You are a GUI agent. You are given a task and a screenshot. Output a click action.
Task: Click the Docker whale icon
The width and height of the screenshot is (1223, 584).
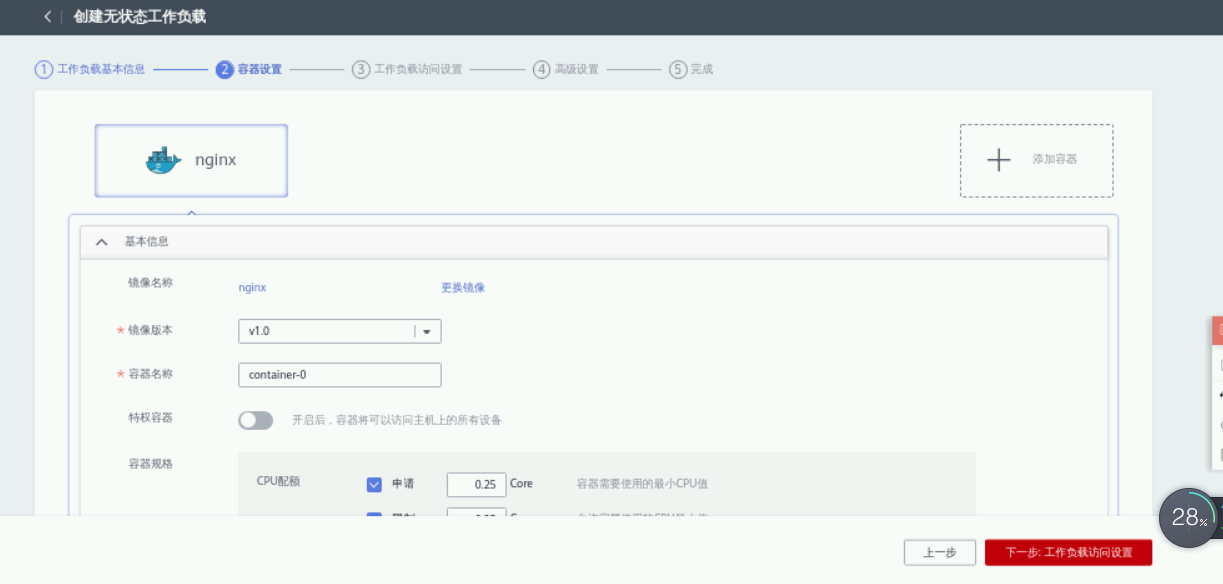[x=164, y=160]
